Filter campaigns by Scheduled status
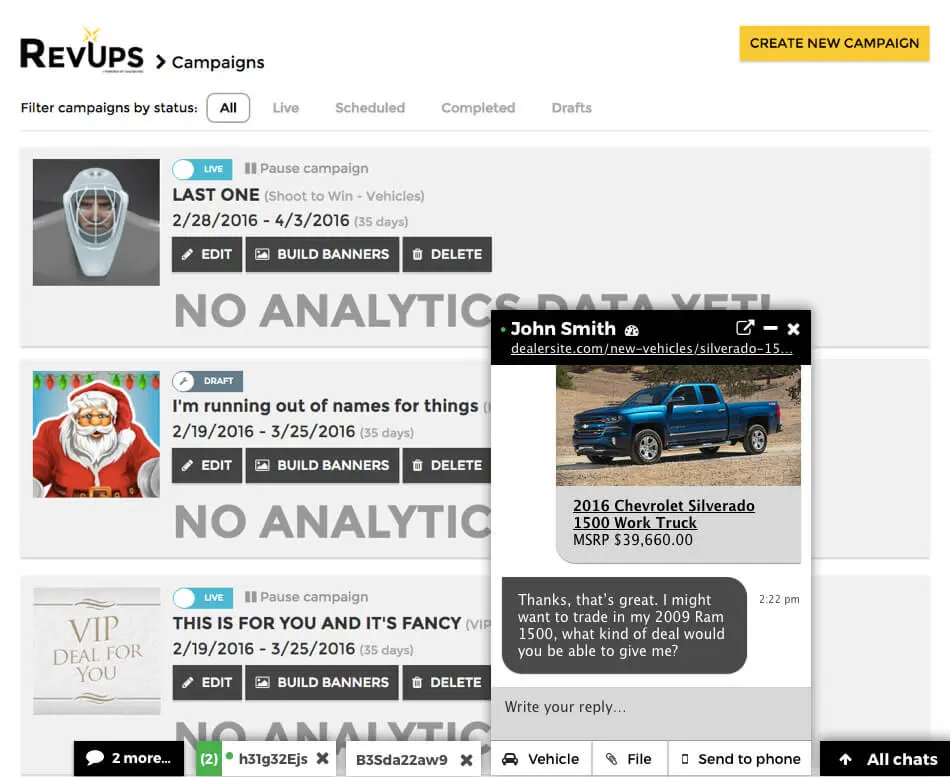Screen dimensions: 950x777 (x=370, y=108)
